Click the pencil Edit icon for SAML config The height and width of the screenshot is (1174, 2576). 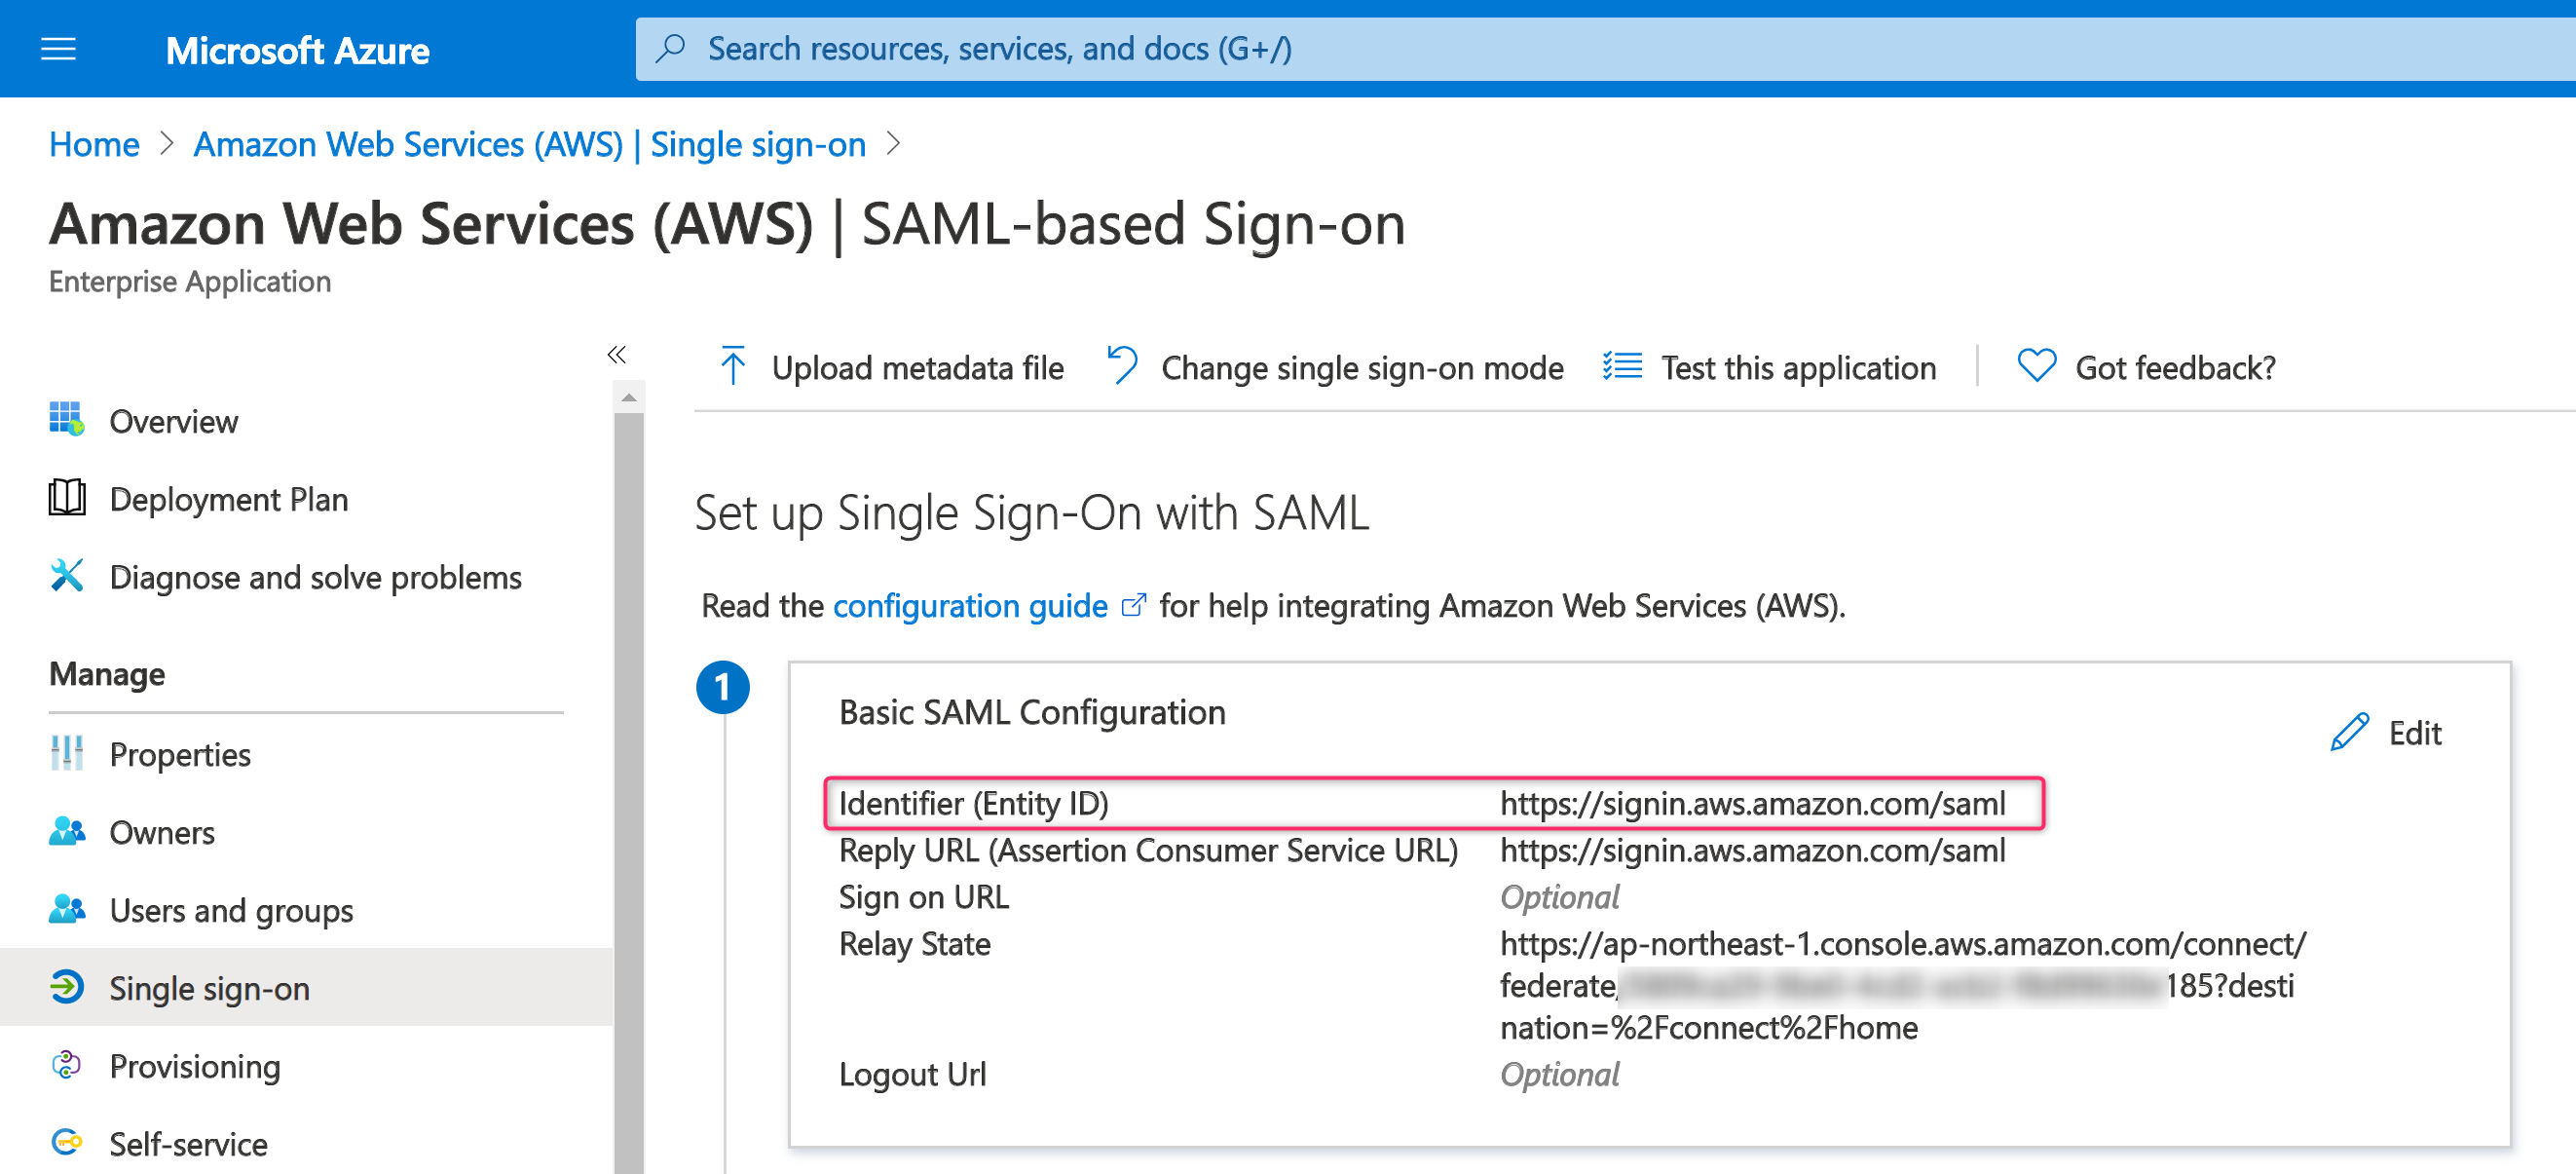click(2349, 733)
